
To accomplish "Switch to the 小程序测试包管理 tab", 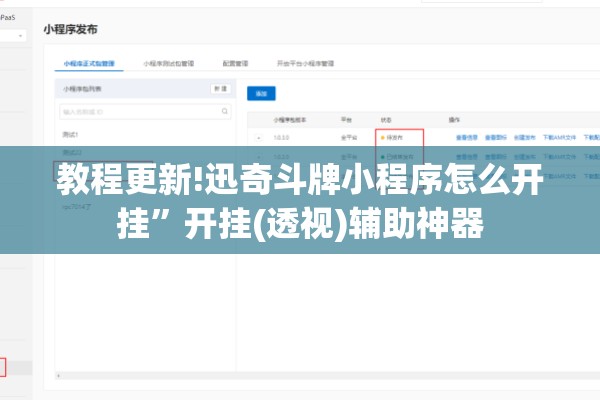I will click(x=169, y=64).
